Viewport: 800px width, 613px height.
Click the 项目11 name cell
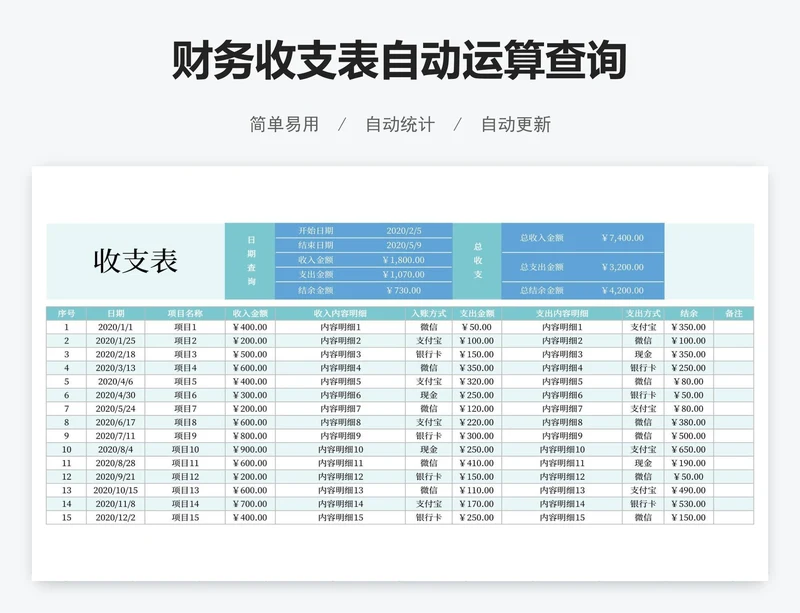tap(185, 463)
